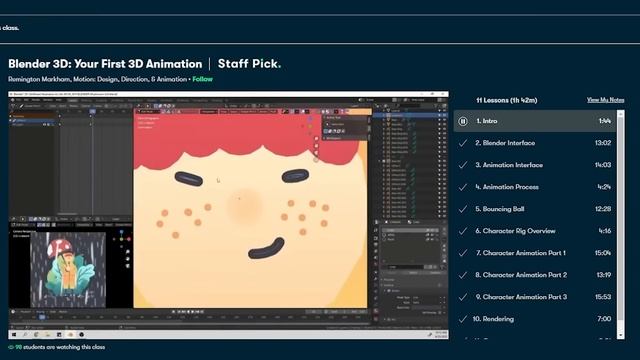Click the Blender timeline playhead in the video

(42, 317)
